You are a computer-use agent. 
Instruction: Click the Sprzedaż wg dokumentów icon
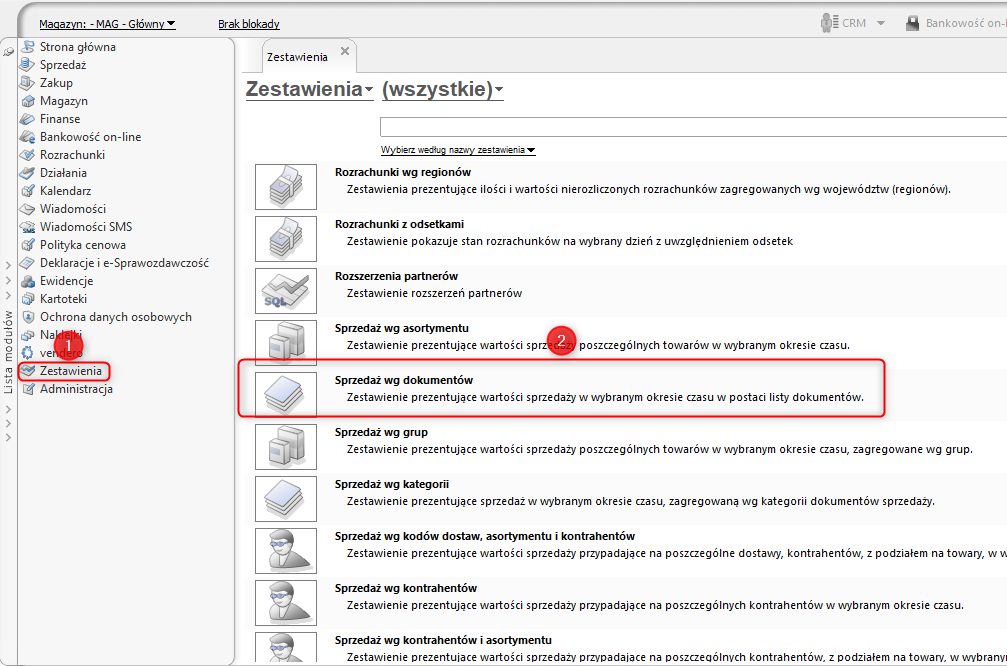point(286,395)
